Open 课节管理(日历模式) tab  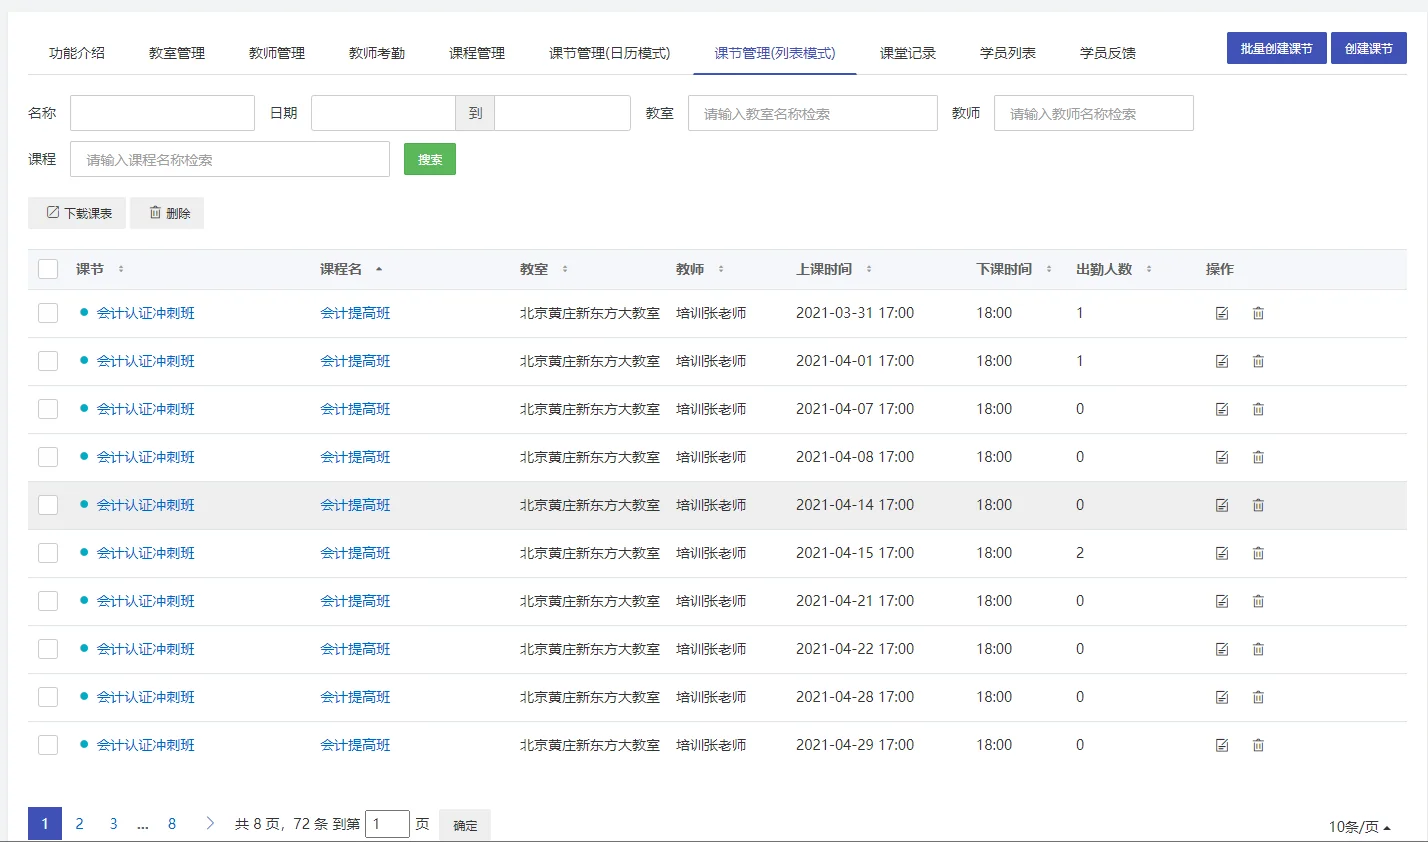coord(610,53)
